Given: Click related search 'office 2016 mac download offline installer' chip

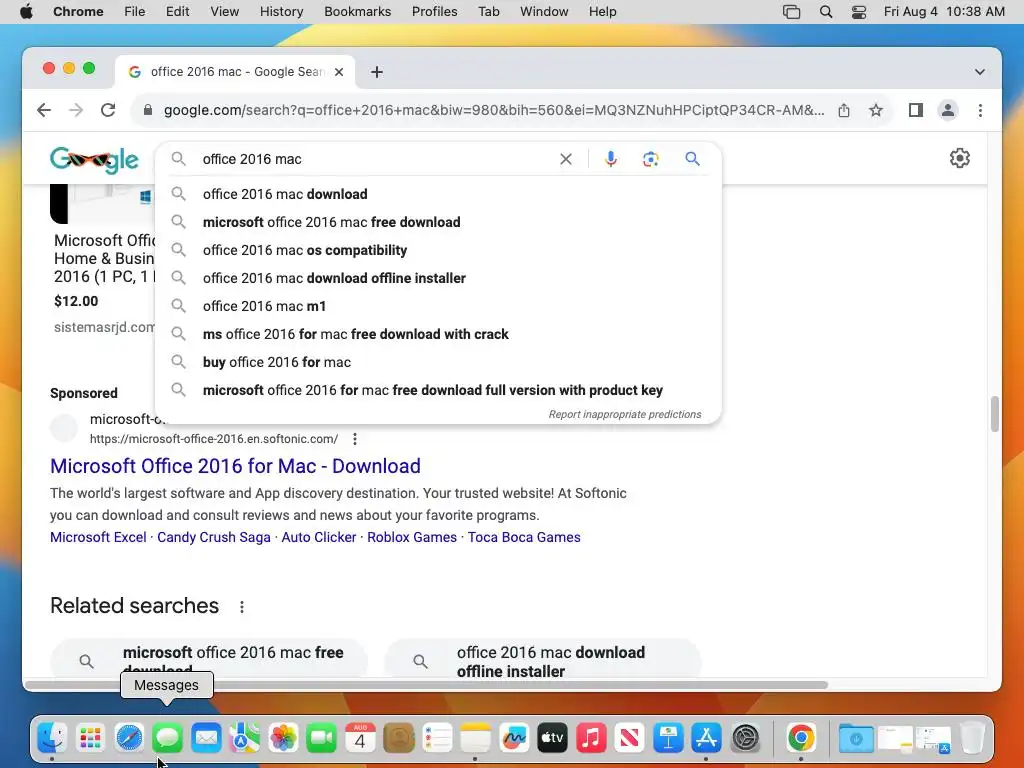Looking at the screenshot, I should pyautogui.click(x=543, y=661).
